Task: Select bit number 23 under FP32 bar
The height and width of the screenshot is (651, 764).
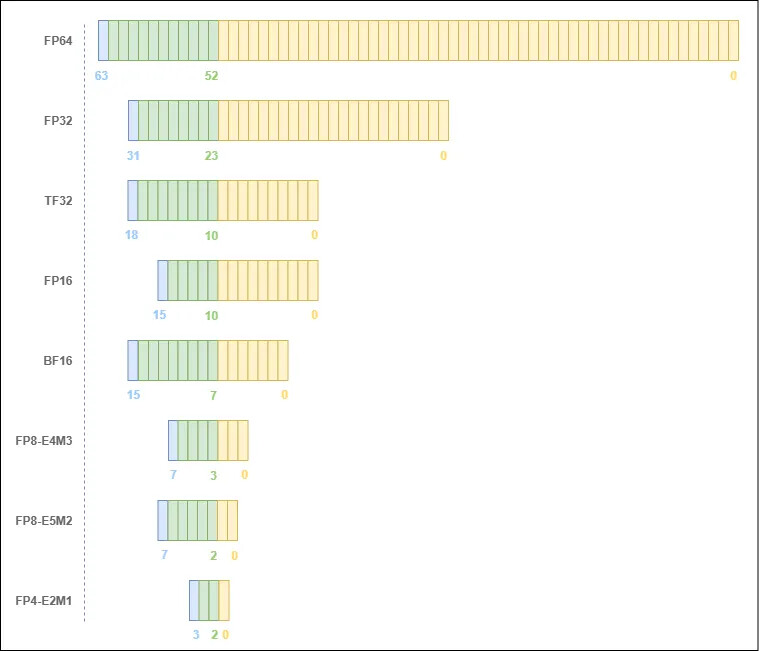Action: [211, 155]
